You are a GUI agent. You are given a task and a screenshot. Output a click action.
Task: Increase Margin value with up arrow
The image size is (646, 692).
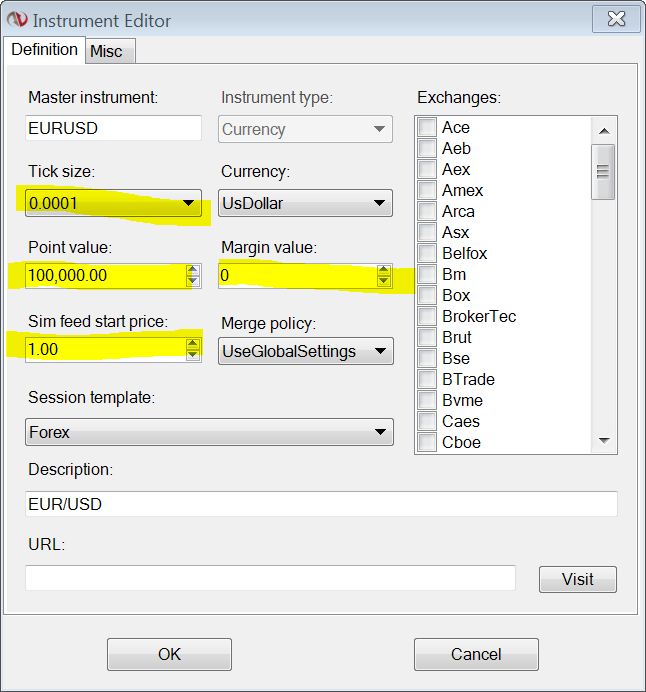point(385,269)
